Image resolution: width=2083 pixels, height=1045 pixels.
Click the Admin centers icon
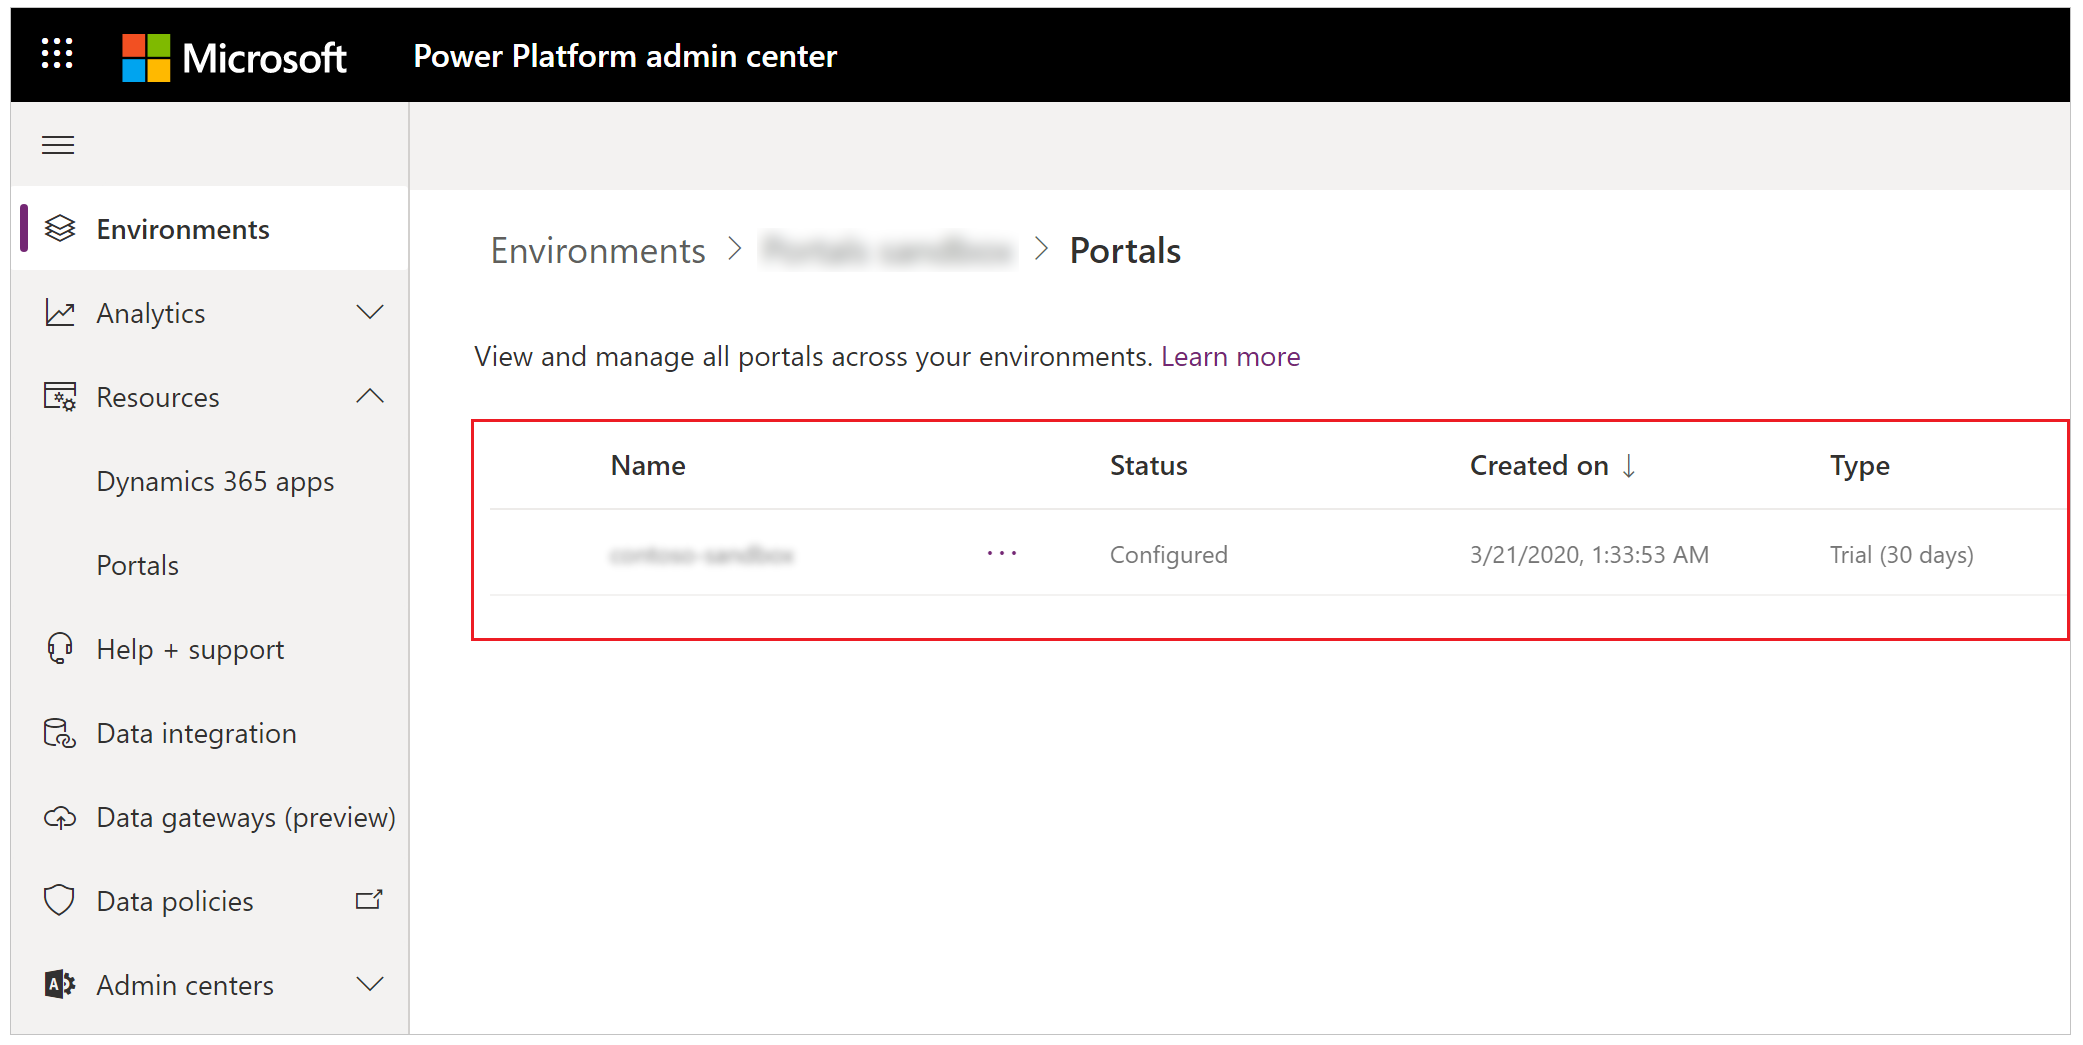click(x=60, y=985)
